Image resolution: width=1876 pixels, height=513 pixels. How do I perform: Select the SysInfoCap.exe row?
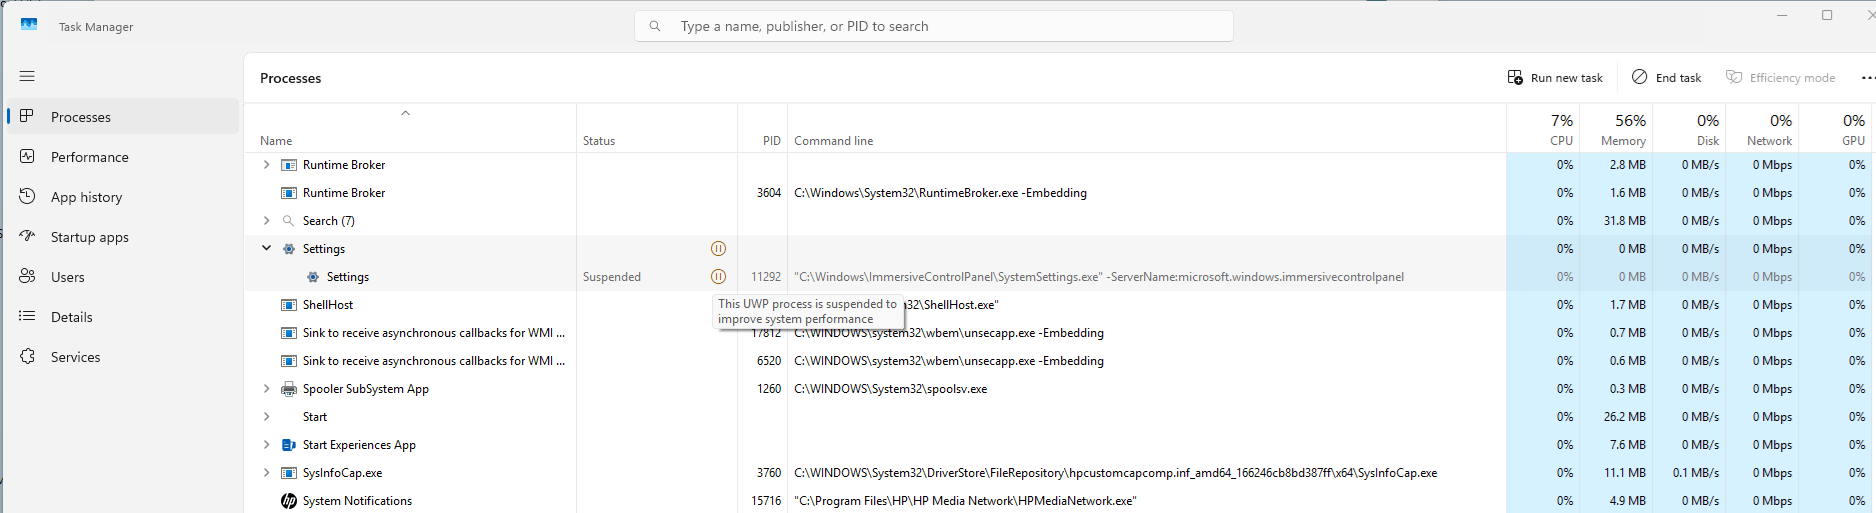1060,473
